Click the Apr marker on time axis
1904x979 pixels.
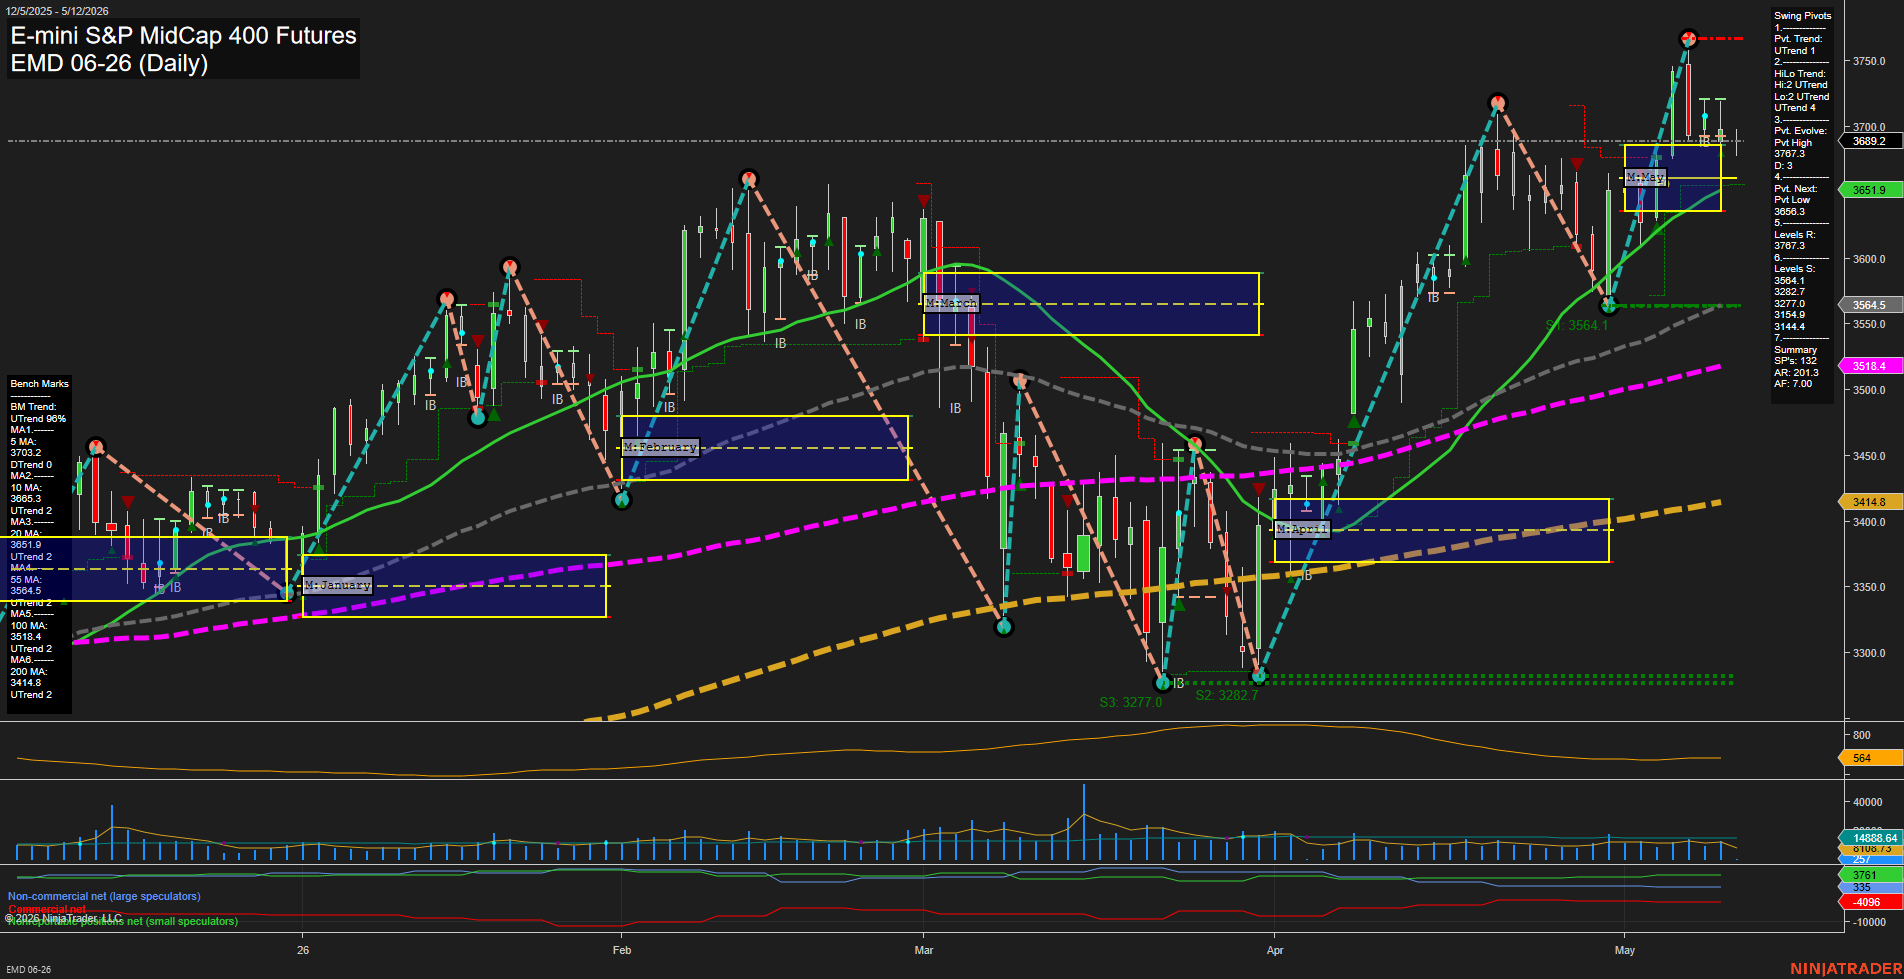click(1275, 950)
